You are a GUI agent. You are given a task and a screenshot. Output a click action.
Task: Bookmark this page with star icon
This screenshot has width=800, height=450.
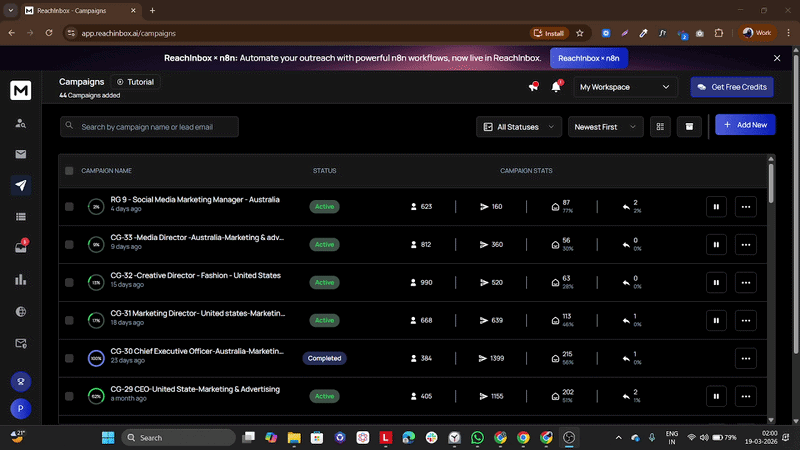pos(580,33)
